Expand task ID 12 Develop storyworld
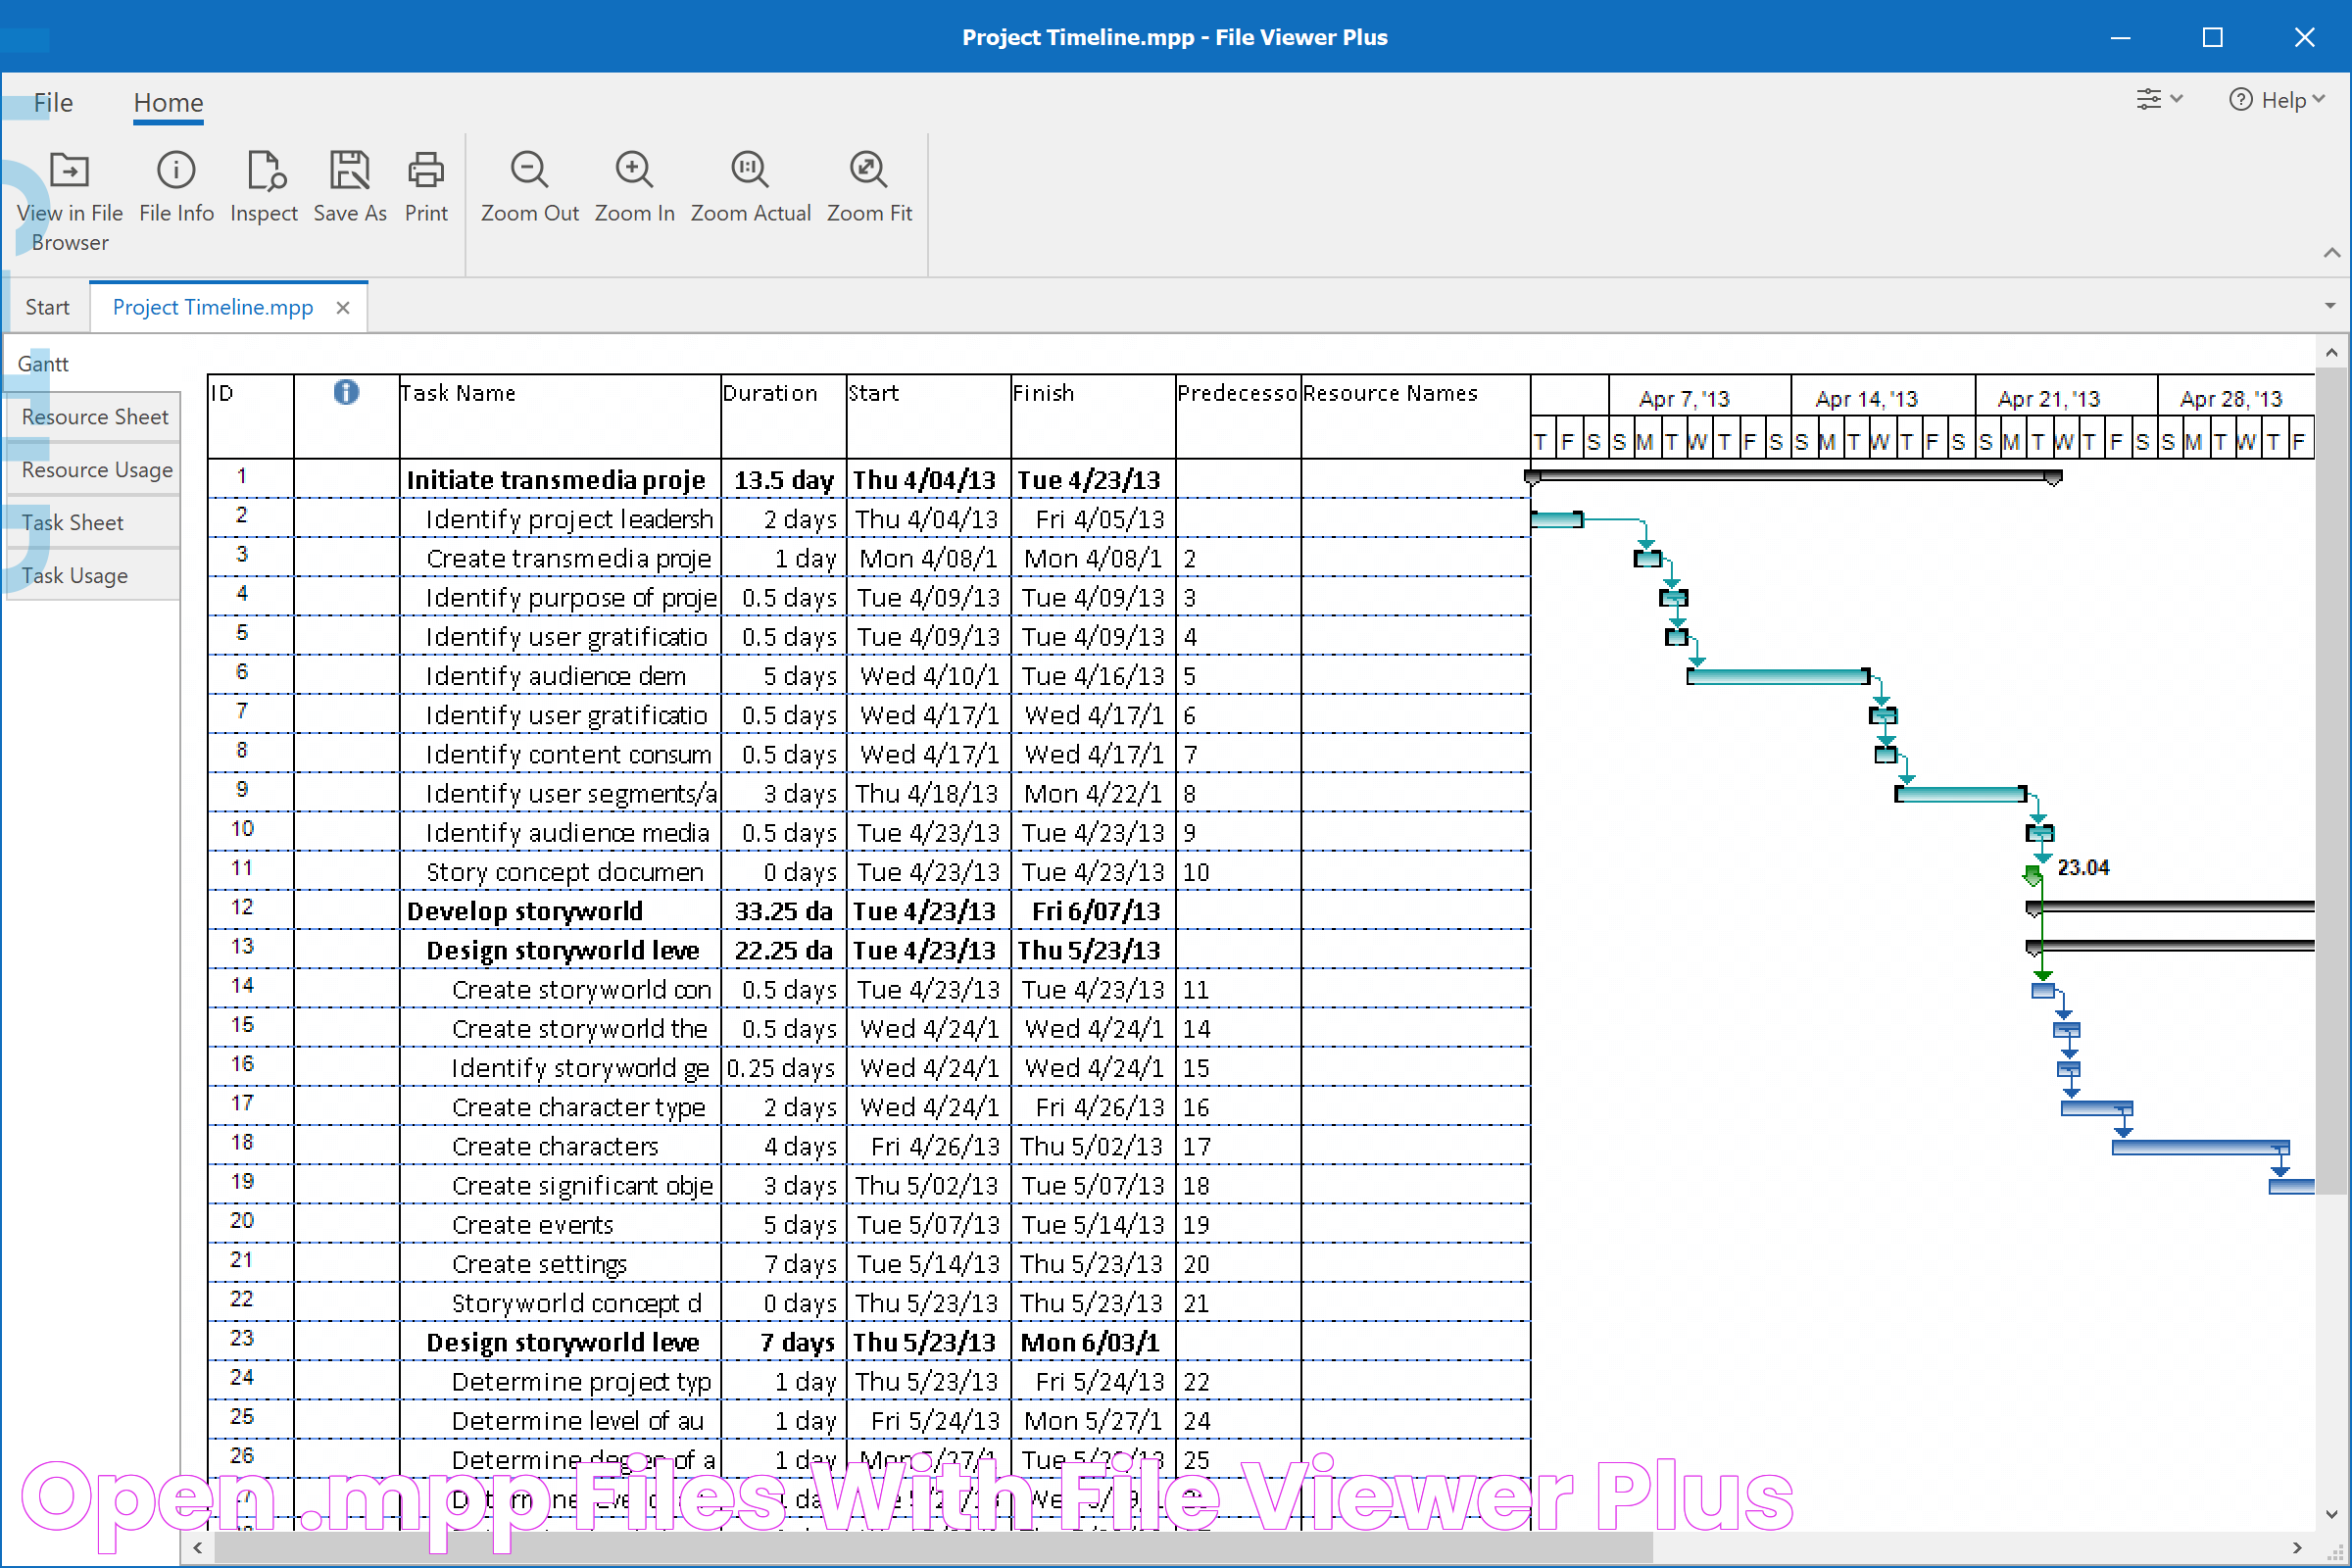This screenshot has height=1568, width=2352. 406,908
